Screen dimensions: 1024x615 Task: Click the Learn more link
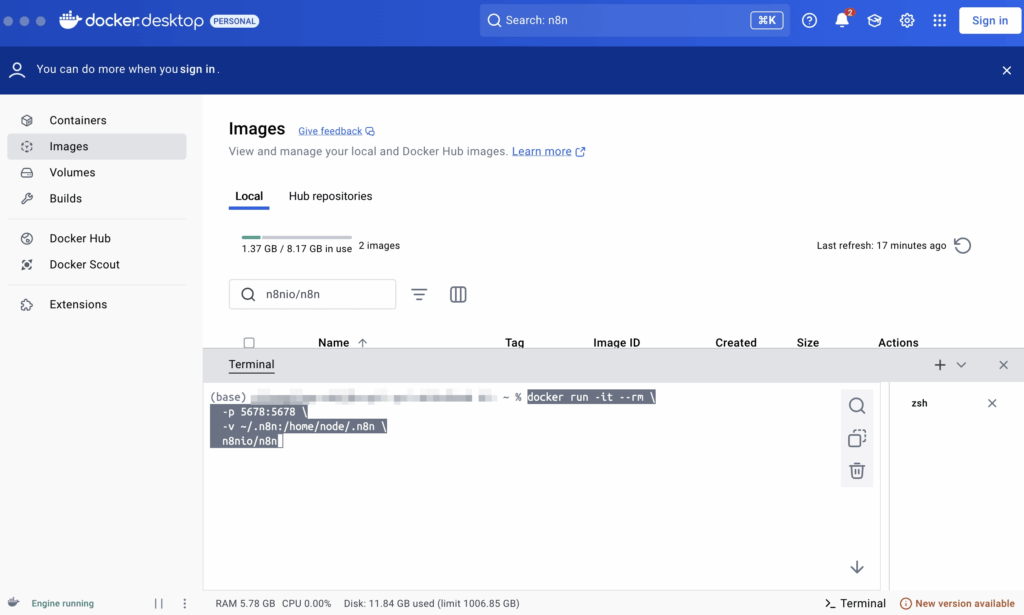coord(548,151)
